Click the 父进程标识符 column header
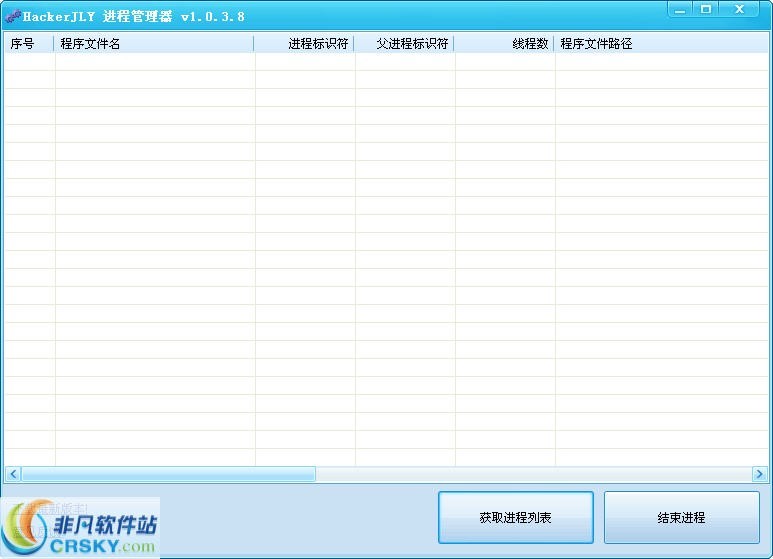 404,43
